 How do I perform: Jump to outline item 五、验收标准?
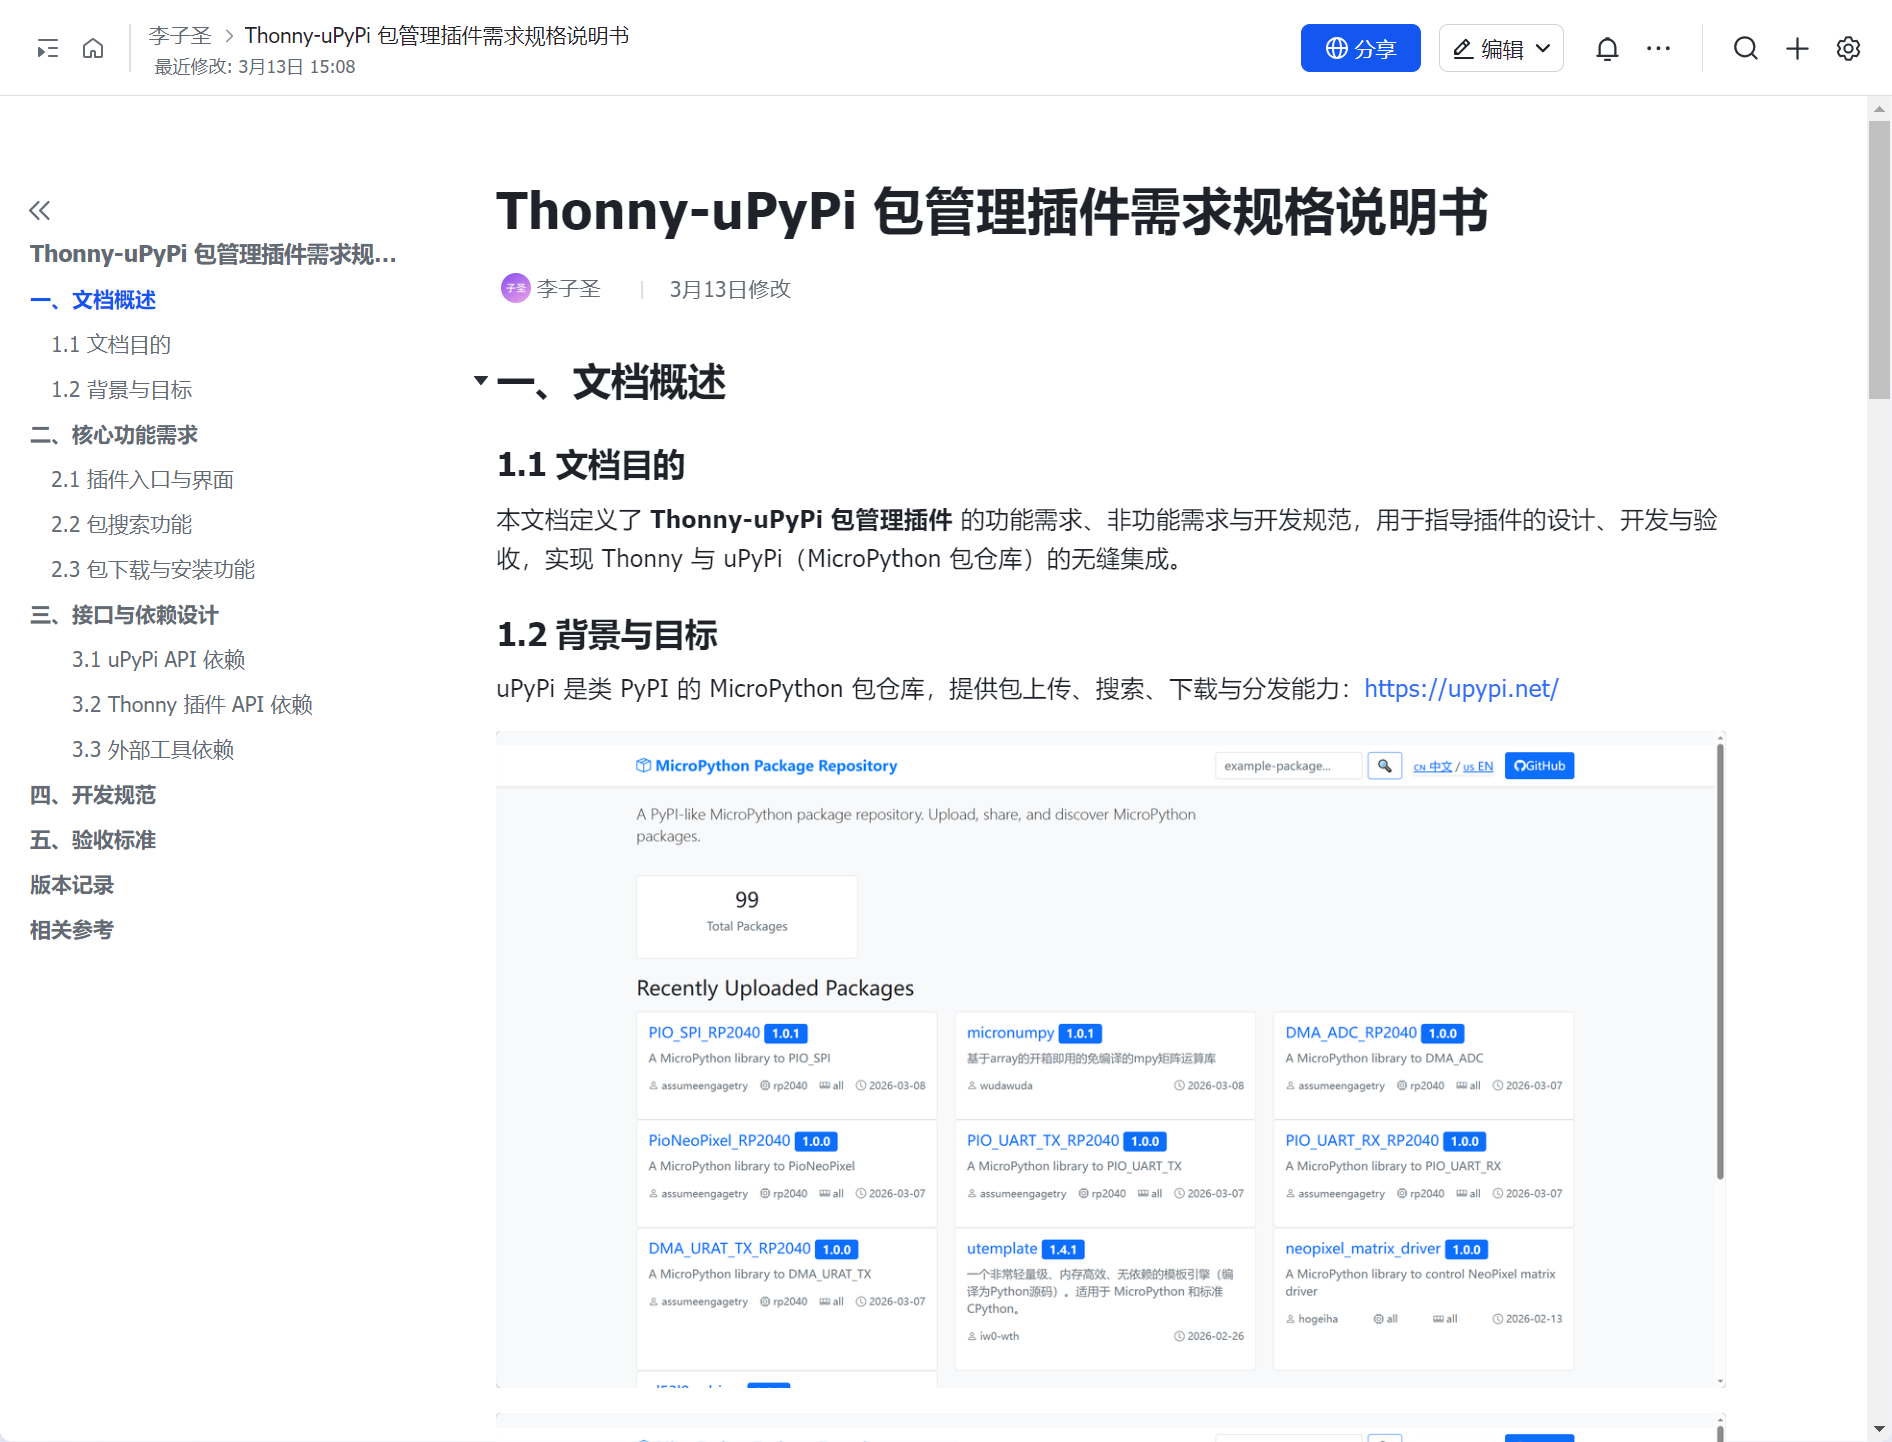(93, 840)
